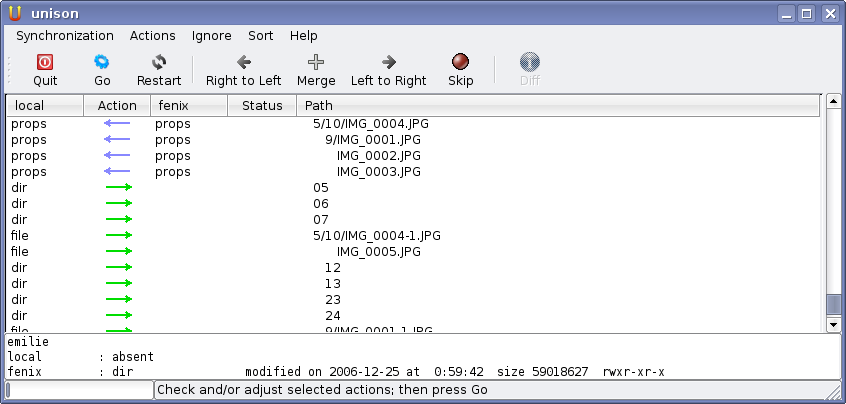Viewport: 846px width, 404px height.
Task: Click the Merge plus icon
Action: pos(316,62)
